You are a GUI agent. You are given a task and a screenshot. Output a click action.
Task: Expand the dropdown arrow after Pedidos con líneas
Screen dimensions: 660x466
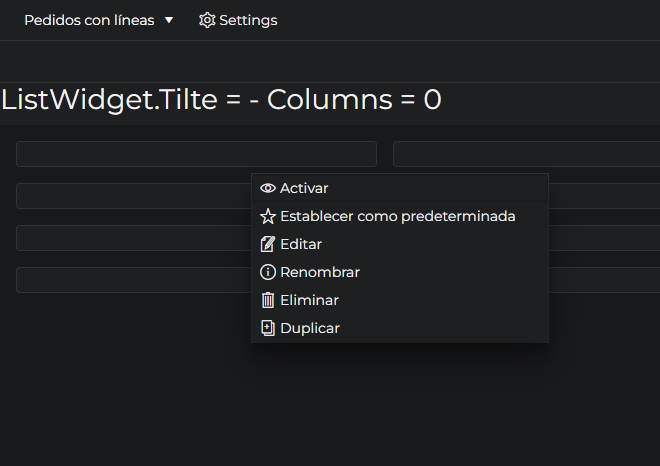(169, 20)
